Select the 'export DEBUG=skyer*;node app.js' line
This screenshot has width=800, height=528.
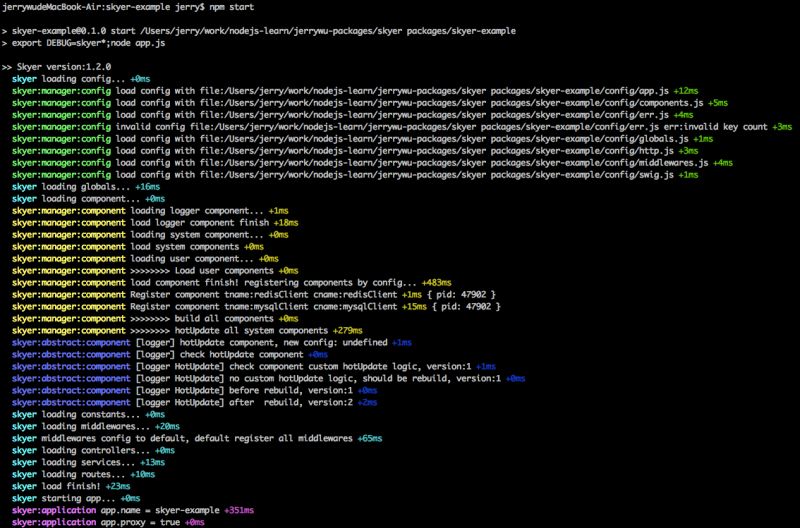tap(84, 43)
